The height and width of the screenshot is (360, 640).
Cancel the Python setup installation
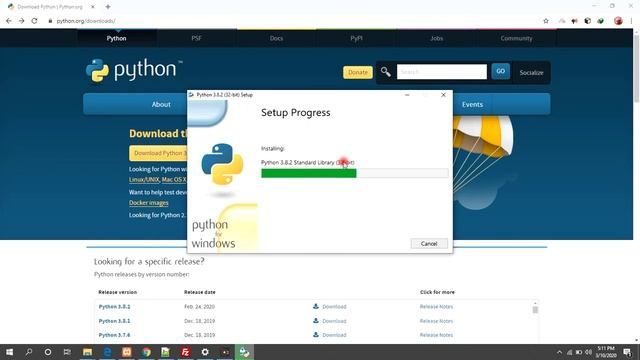click(429, 244)
